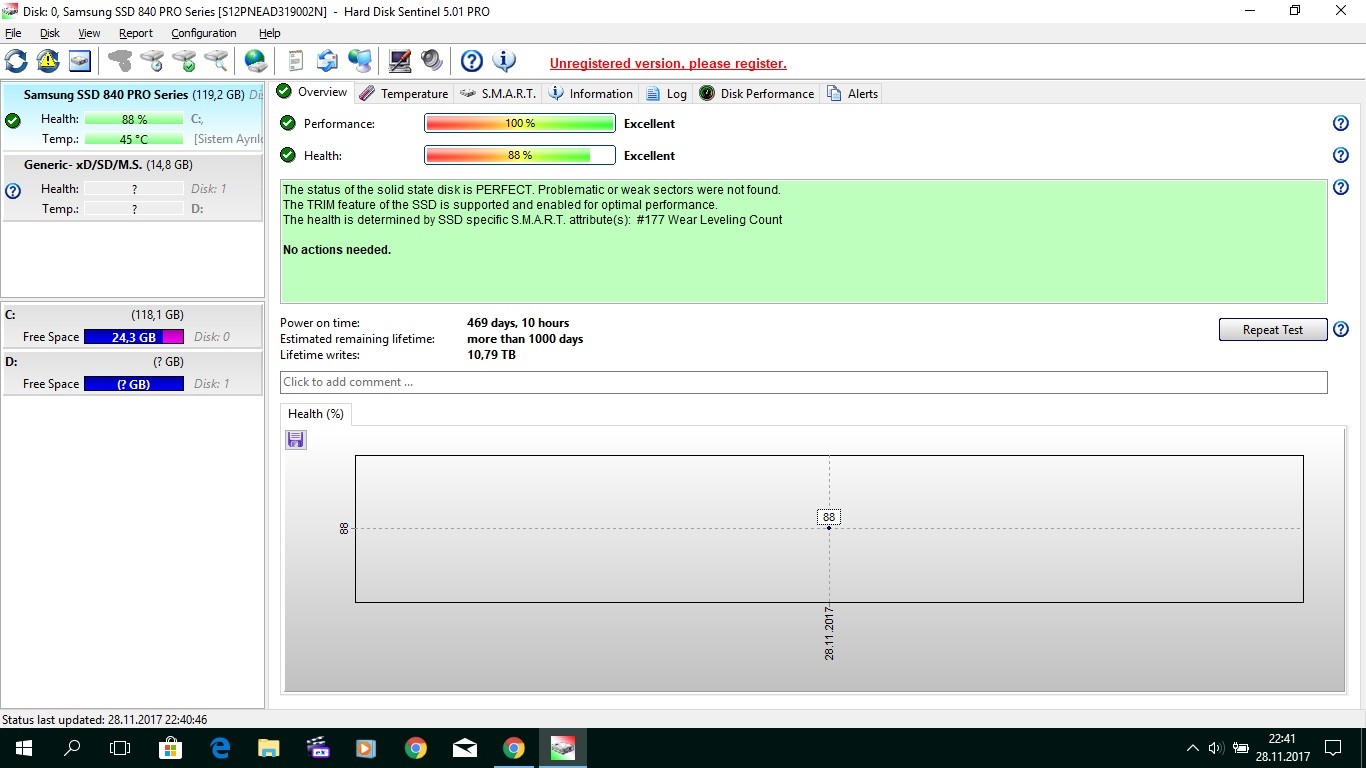The width and height of the screenshot is (1366, 768).
Task: Select the Samsung SSD 840 PRO Series disk
Action: click(x=132, y=117)
